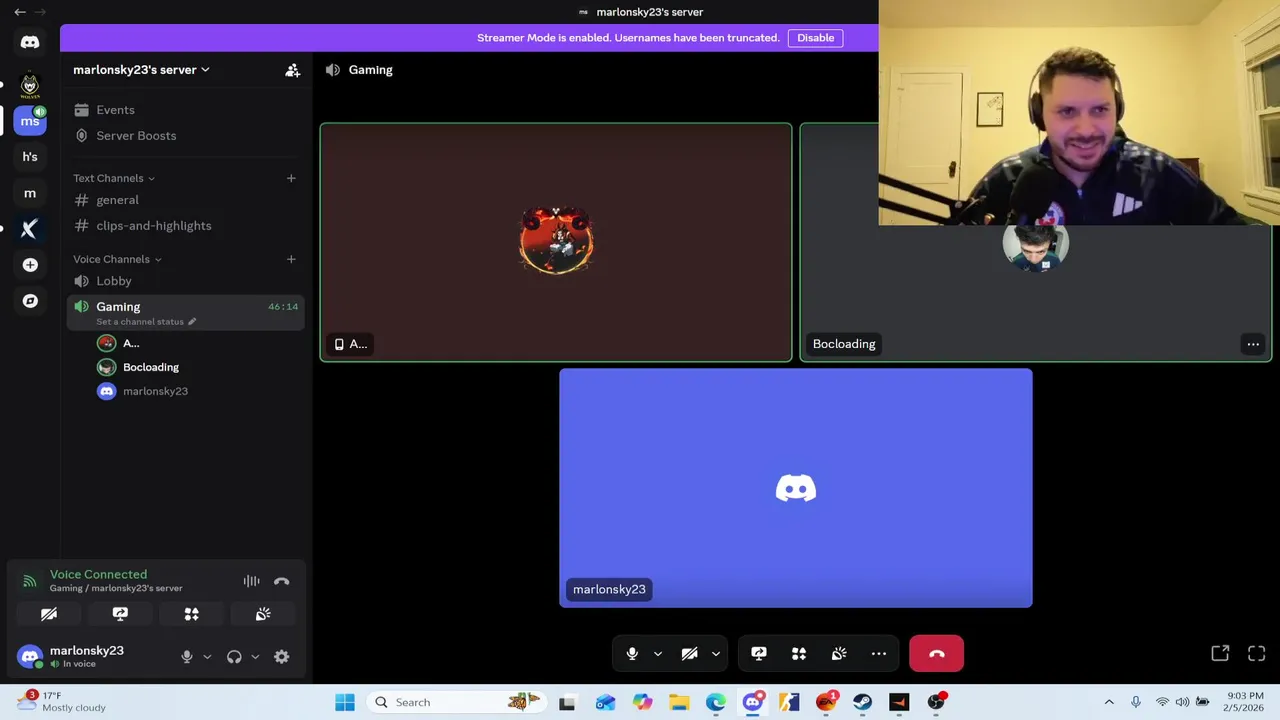The height and width of the screenshot is (720, 1280).
Task: Open camera options arrow in call toolbar
Action: click(x=716, y=654)
